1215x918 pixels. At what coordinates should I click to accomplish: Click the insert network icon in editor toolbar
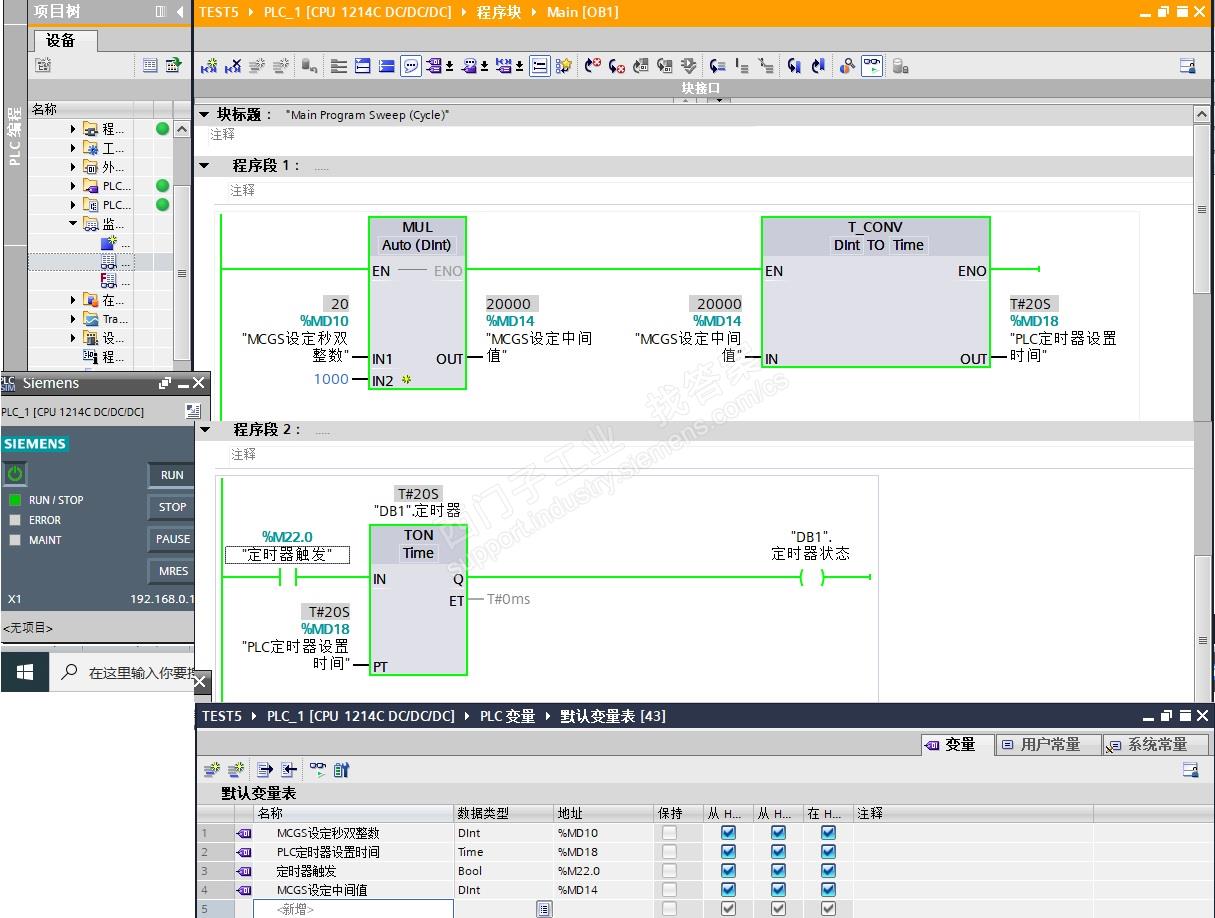point(209,66)
